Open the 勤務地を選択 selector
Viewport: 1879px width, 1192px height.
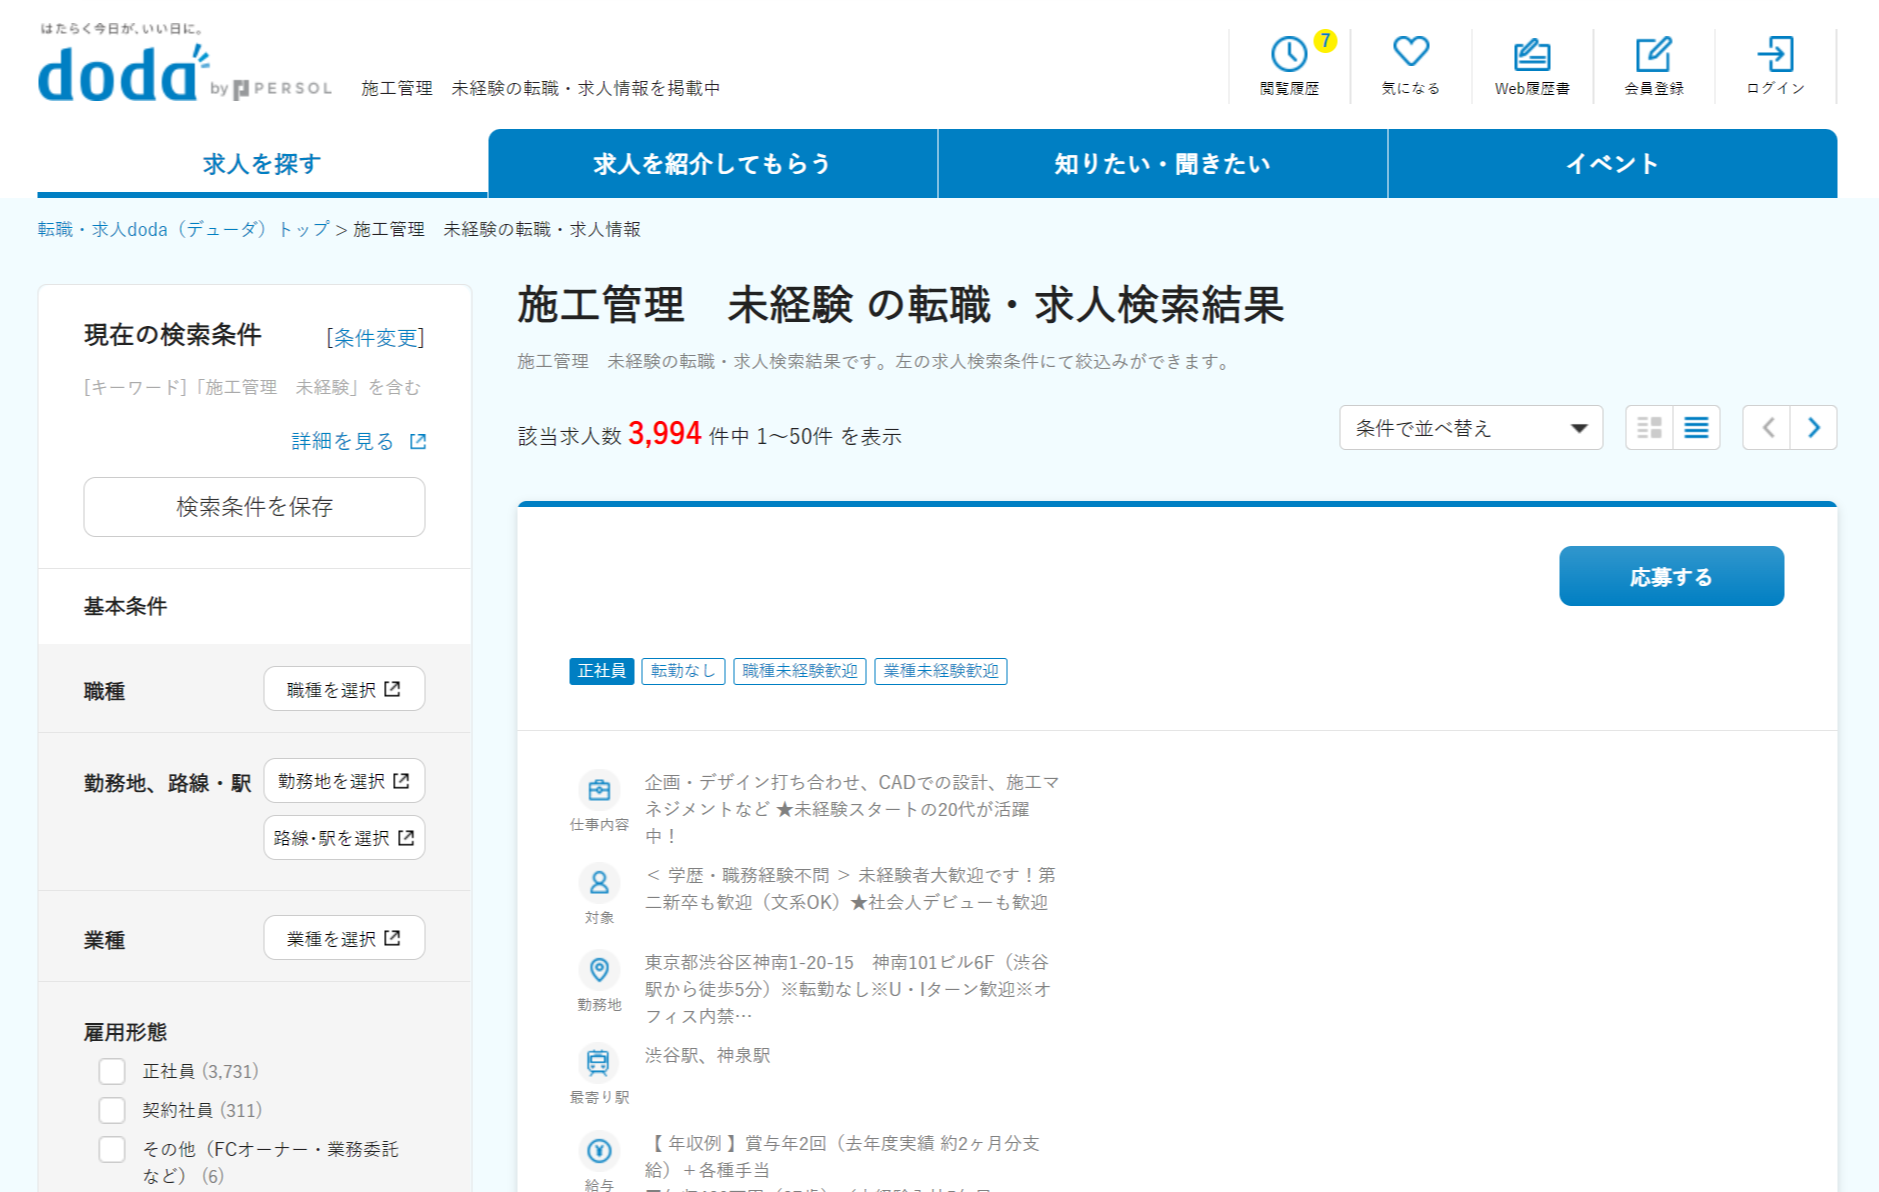pyautogui.click(x=344, y=781)
